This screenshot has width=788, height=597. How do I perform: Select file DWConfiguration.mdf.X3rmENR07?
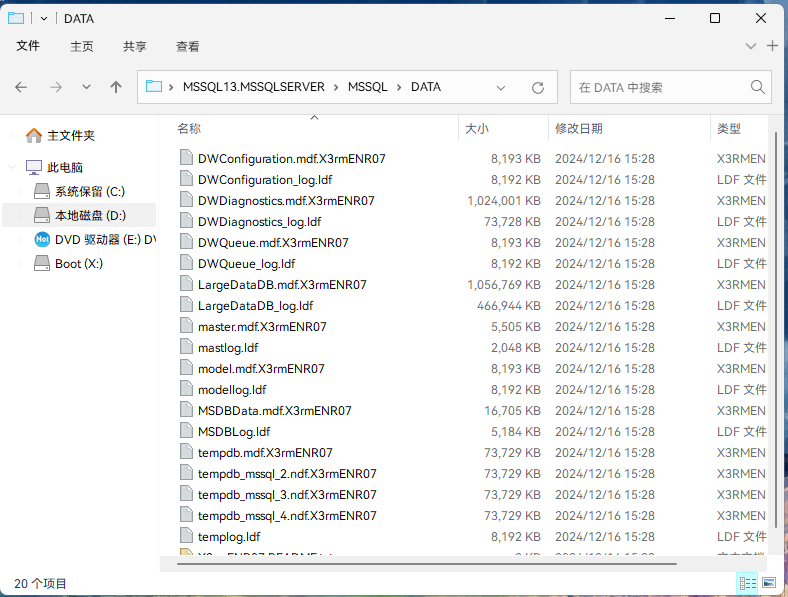(x=291, y=159)
